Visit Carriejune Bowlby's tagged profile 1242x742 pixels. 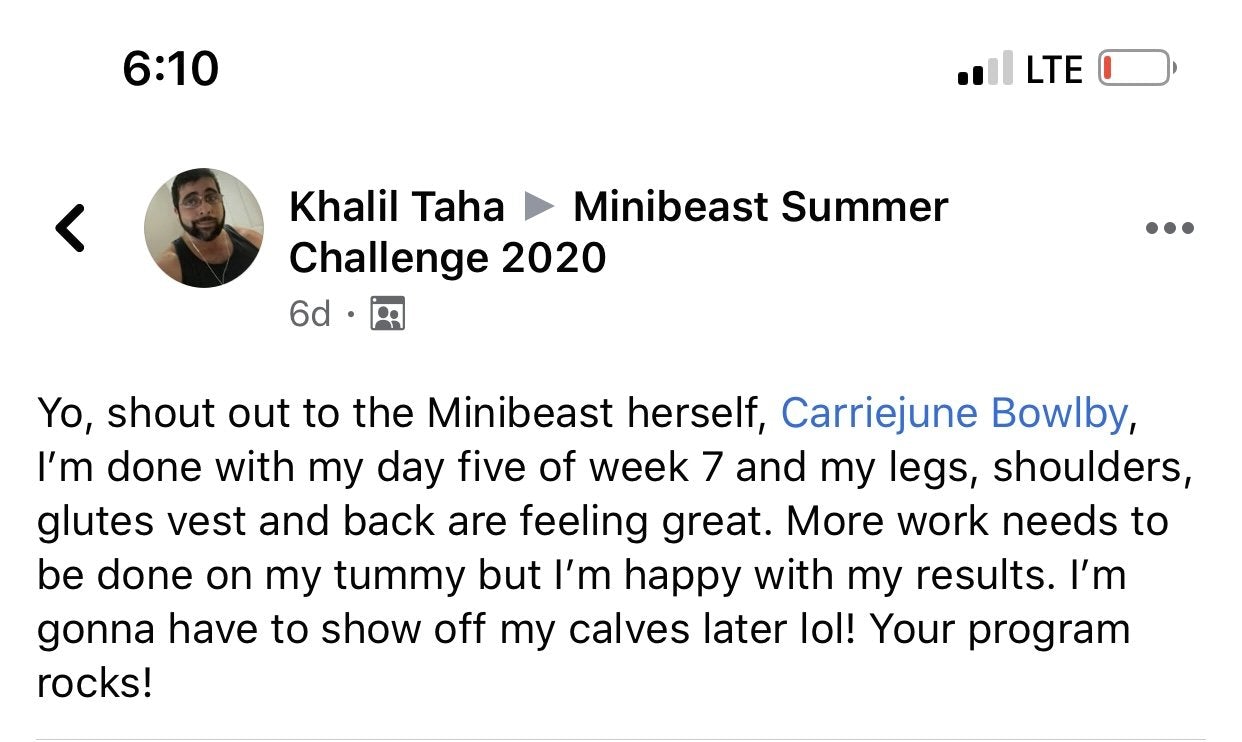953,414
